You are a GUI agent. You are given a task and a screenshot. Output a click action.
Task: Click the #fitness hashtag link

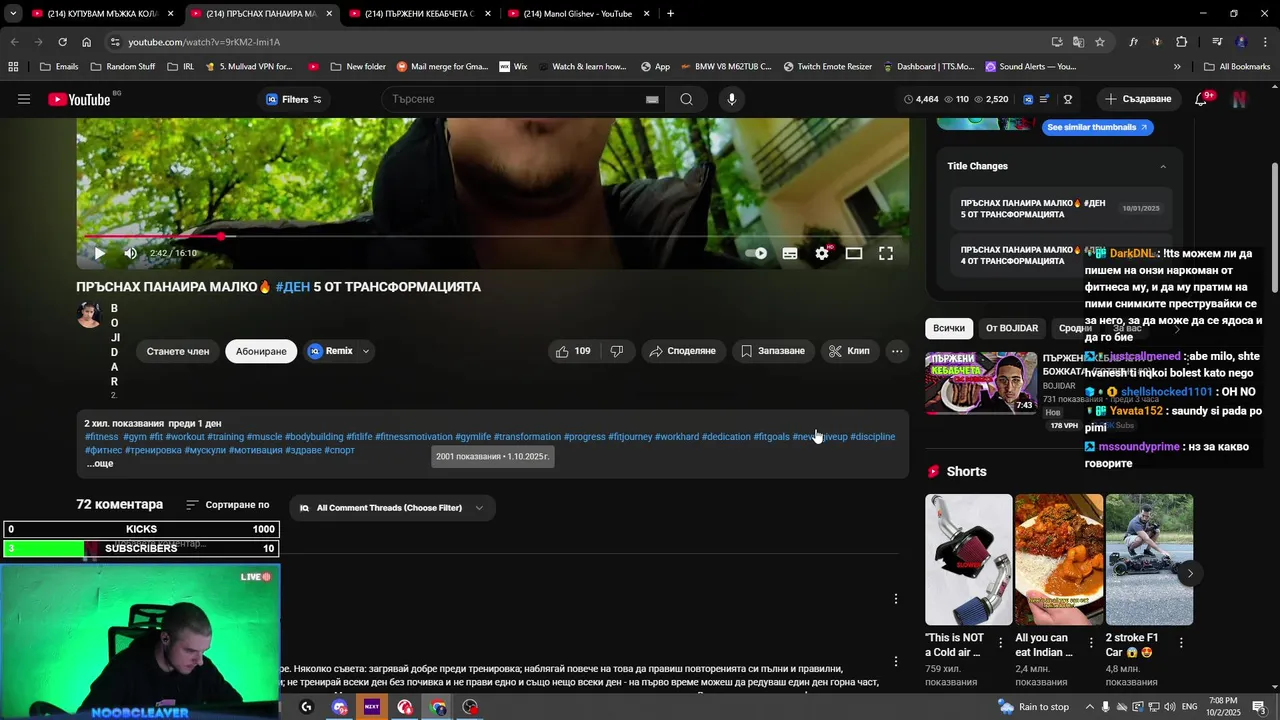[x=102, y=437]
